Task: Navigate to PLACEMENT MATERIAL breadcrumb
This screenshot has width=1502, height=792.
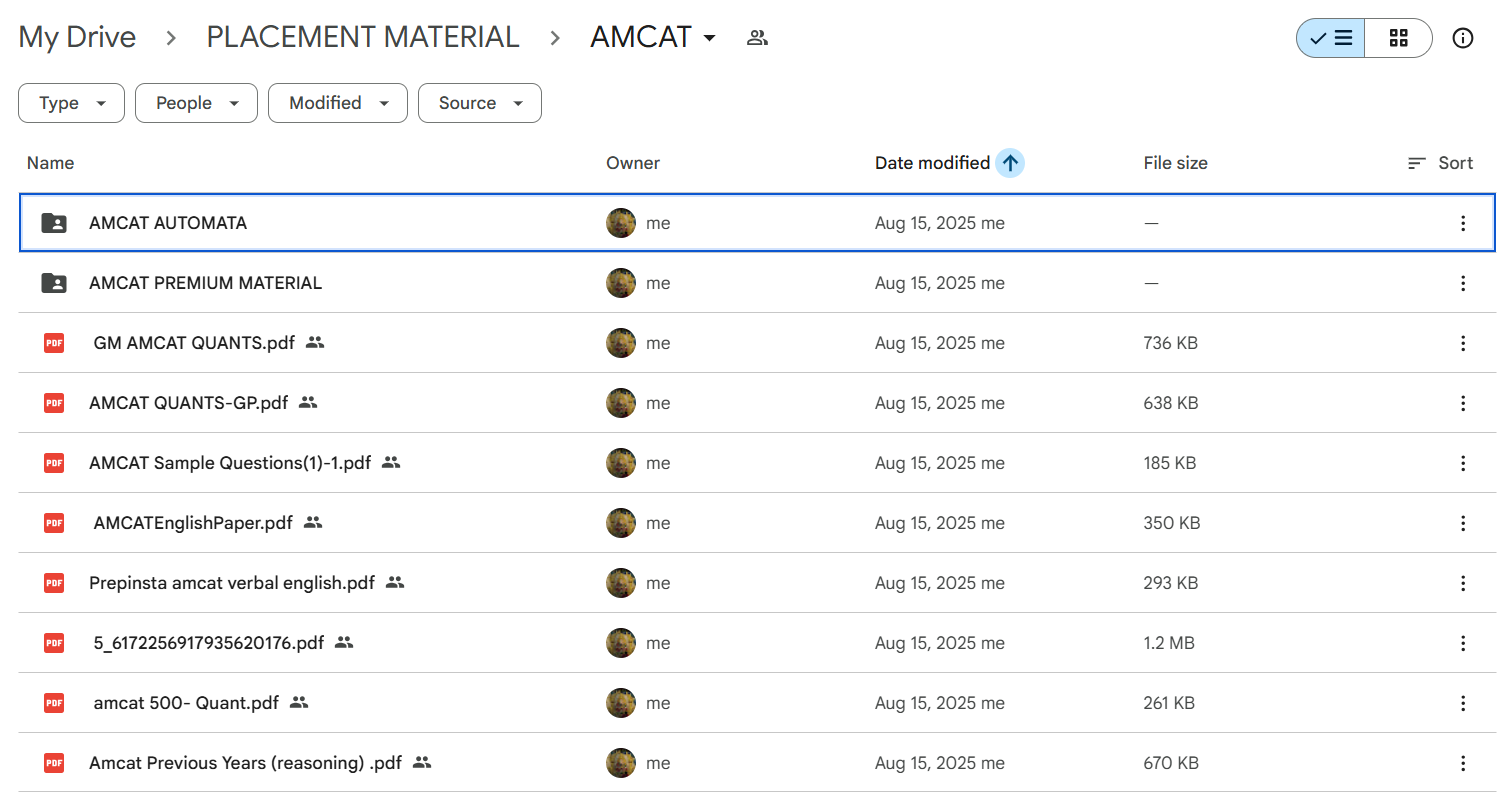Action: coord(362,38)
